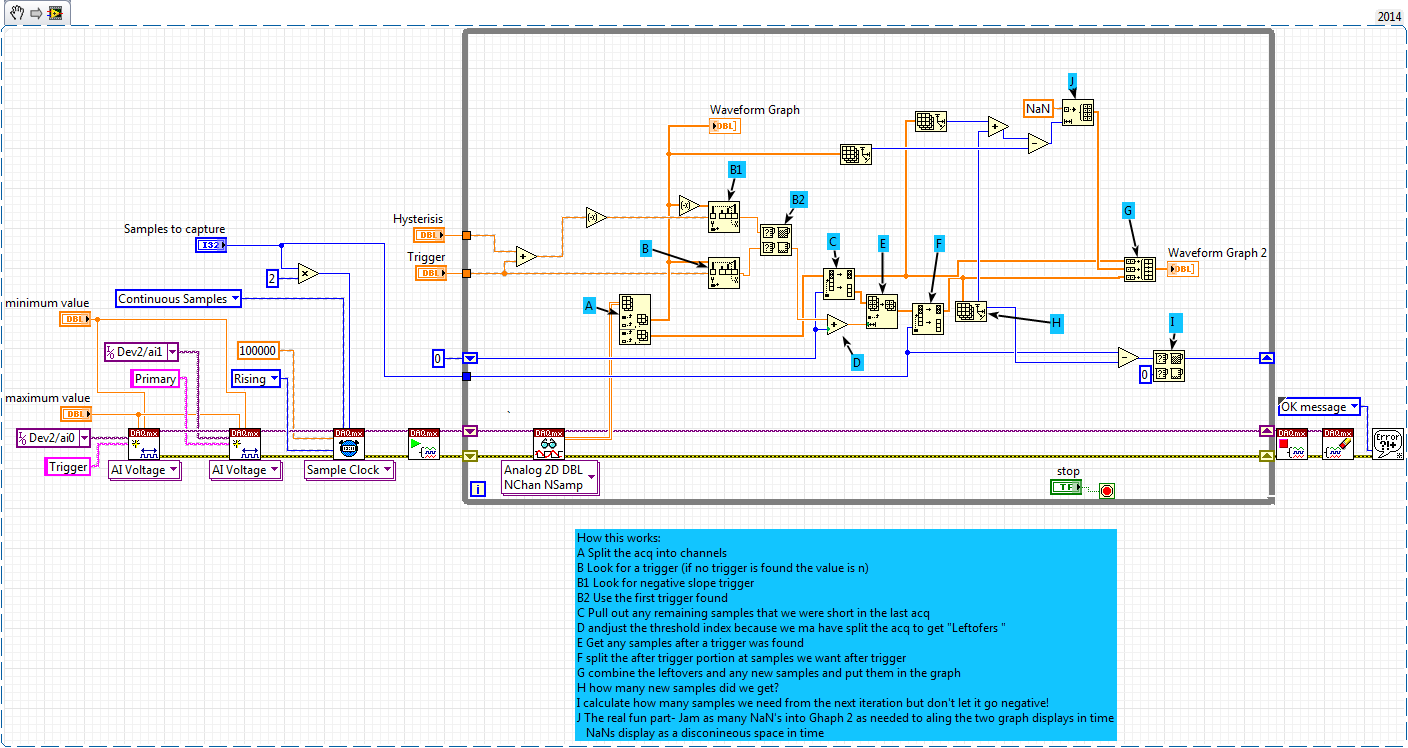
Task: Click the DAQmx Stop Task icon
Action: tap(1292, 444)
